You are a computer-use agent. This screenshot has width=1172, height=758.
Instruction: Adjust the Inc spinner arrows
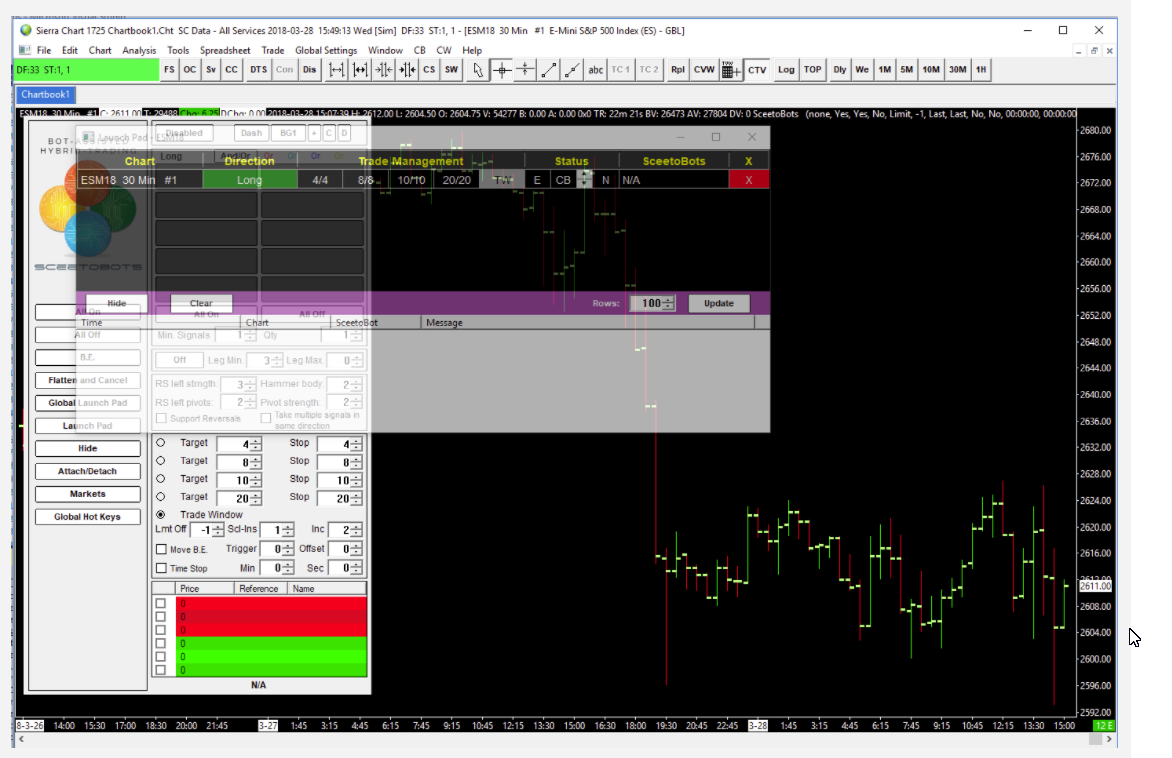pos(357,530)
